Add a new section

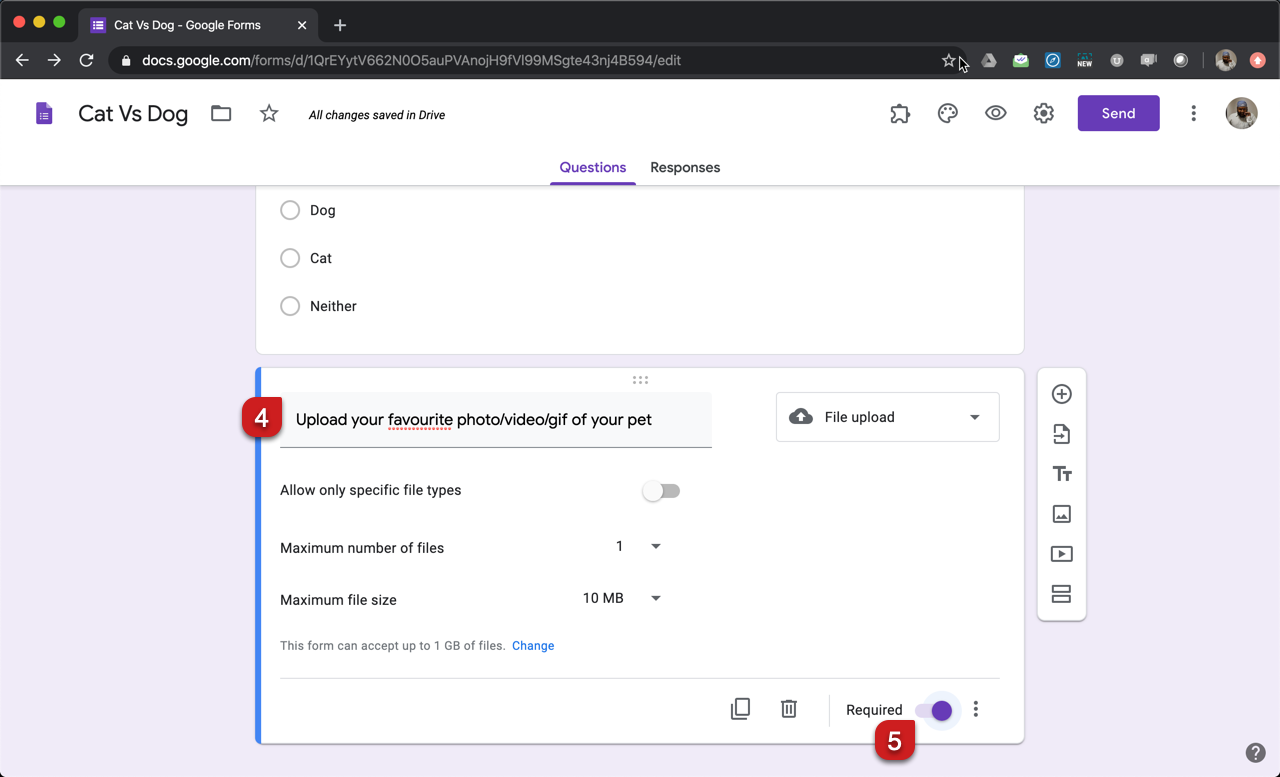click(x=1061, y=593)
